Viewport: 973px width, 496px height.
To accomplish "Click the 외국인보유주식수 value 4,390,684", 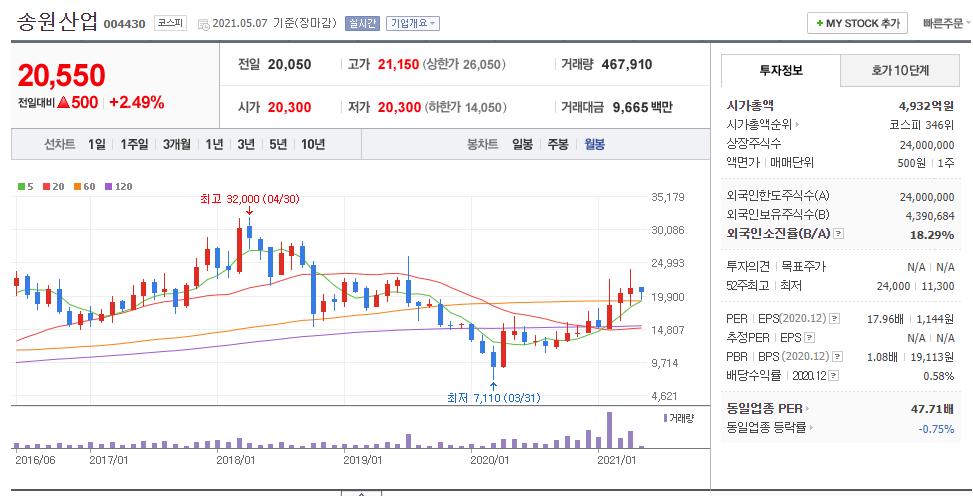I will [x=930, y=215].
